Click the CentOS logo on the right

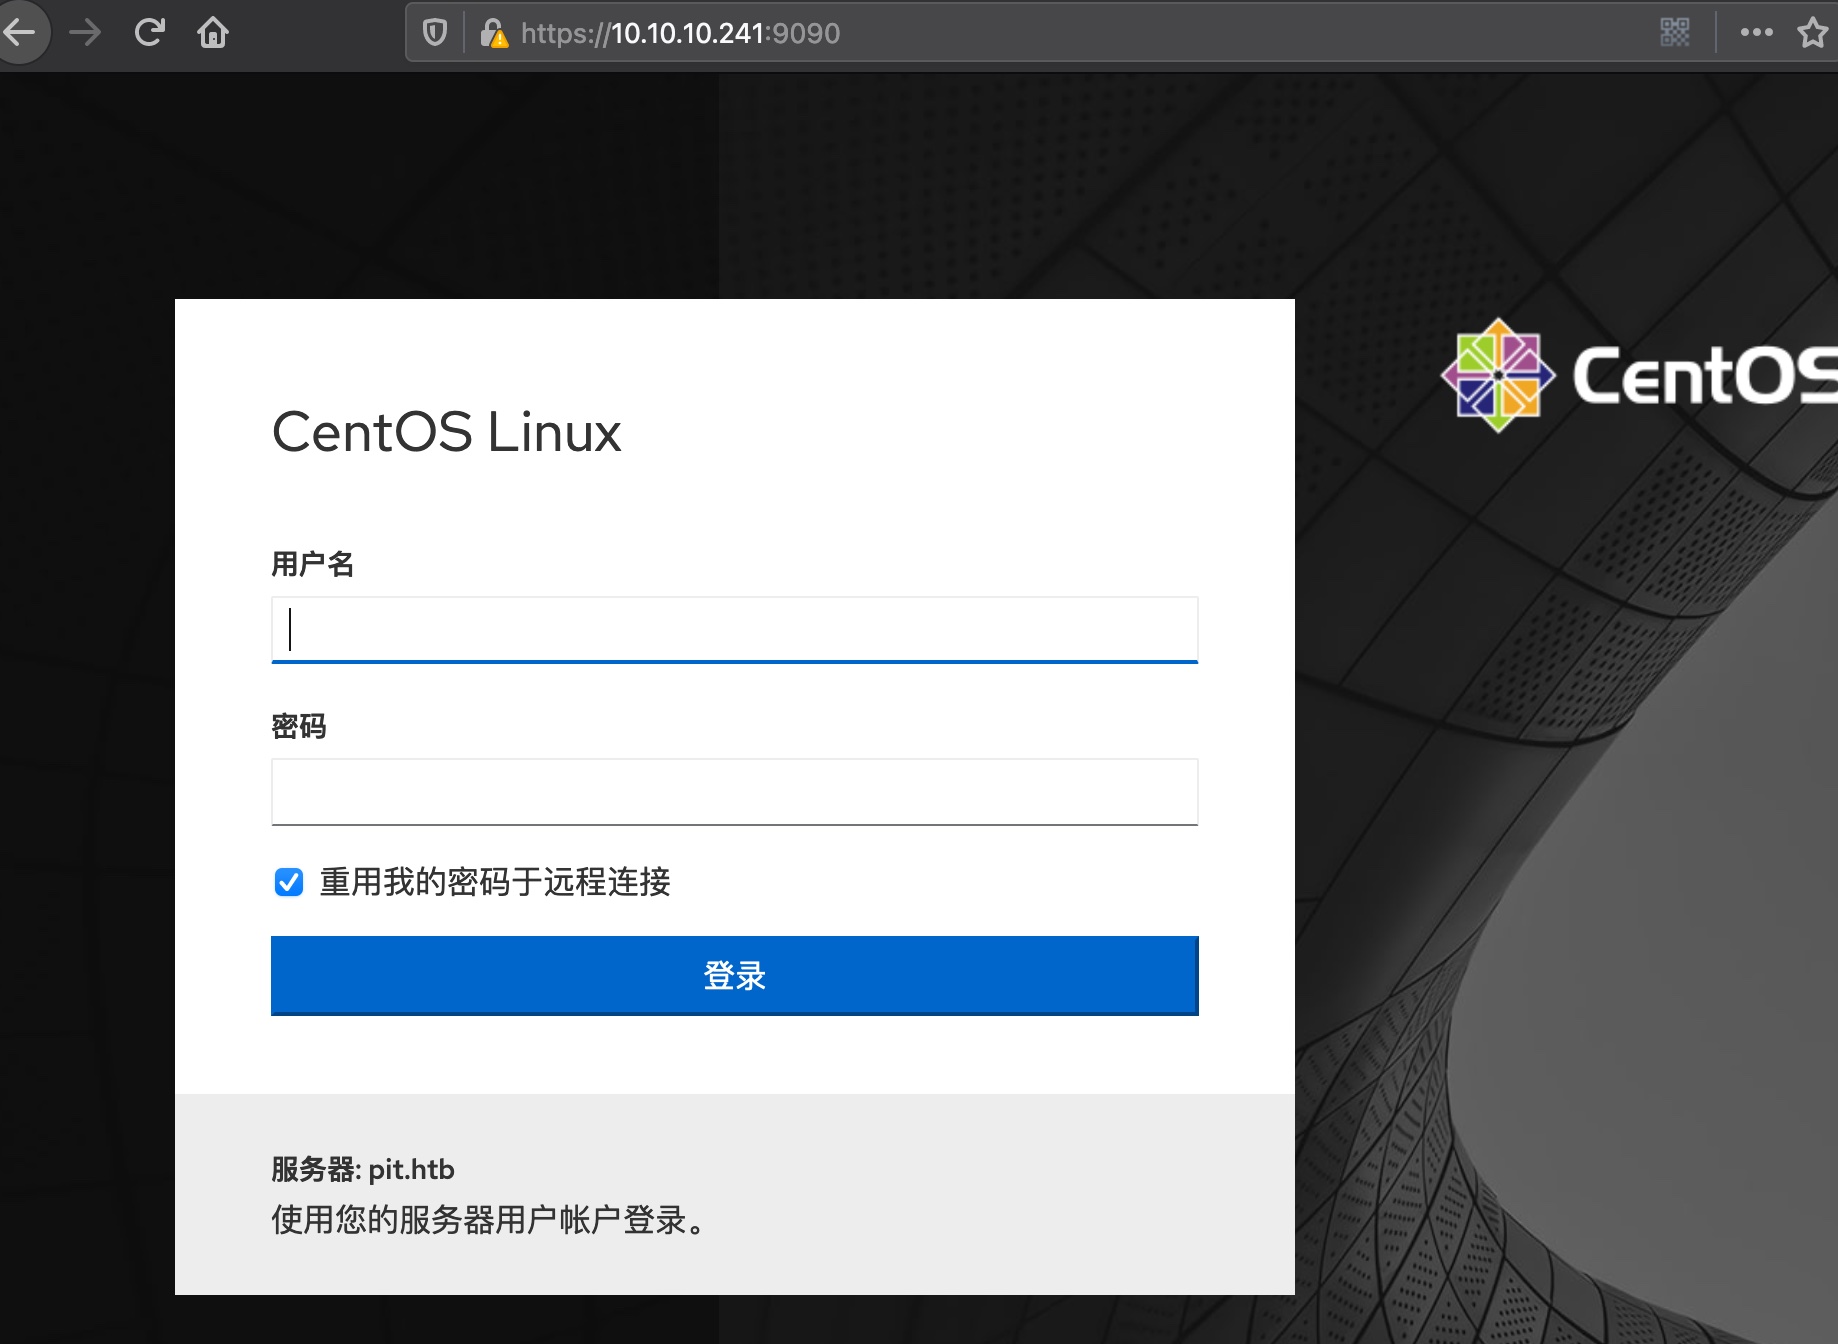(1639, 376)
